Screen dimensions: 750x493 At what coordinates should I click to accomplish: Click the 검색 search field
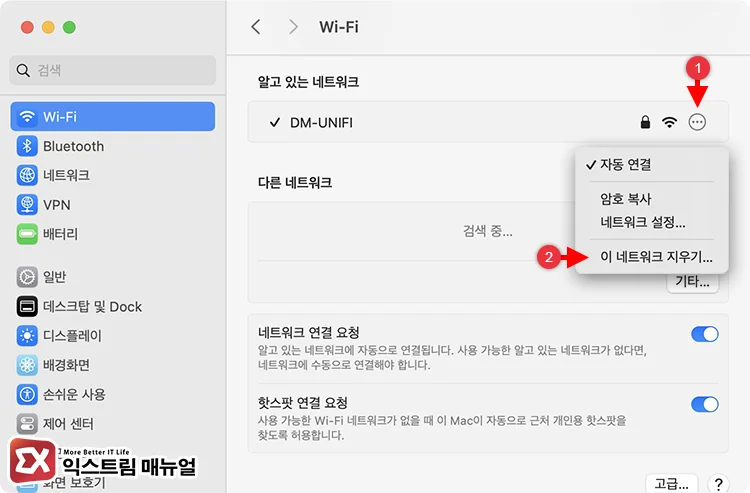[112, 70]
